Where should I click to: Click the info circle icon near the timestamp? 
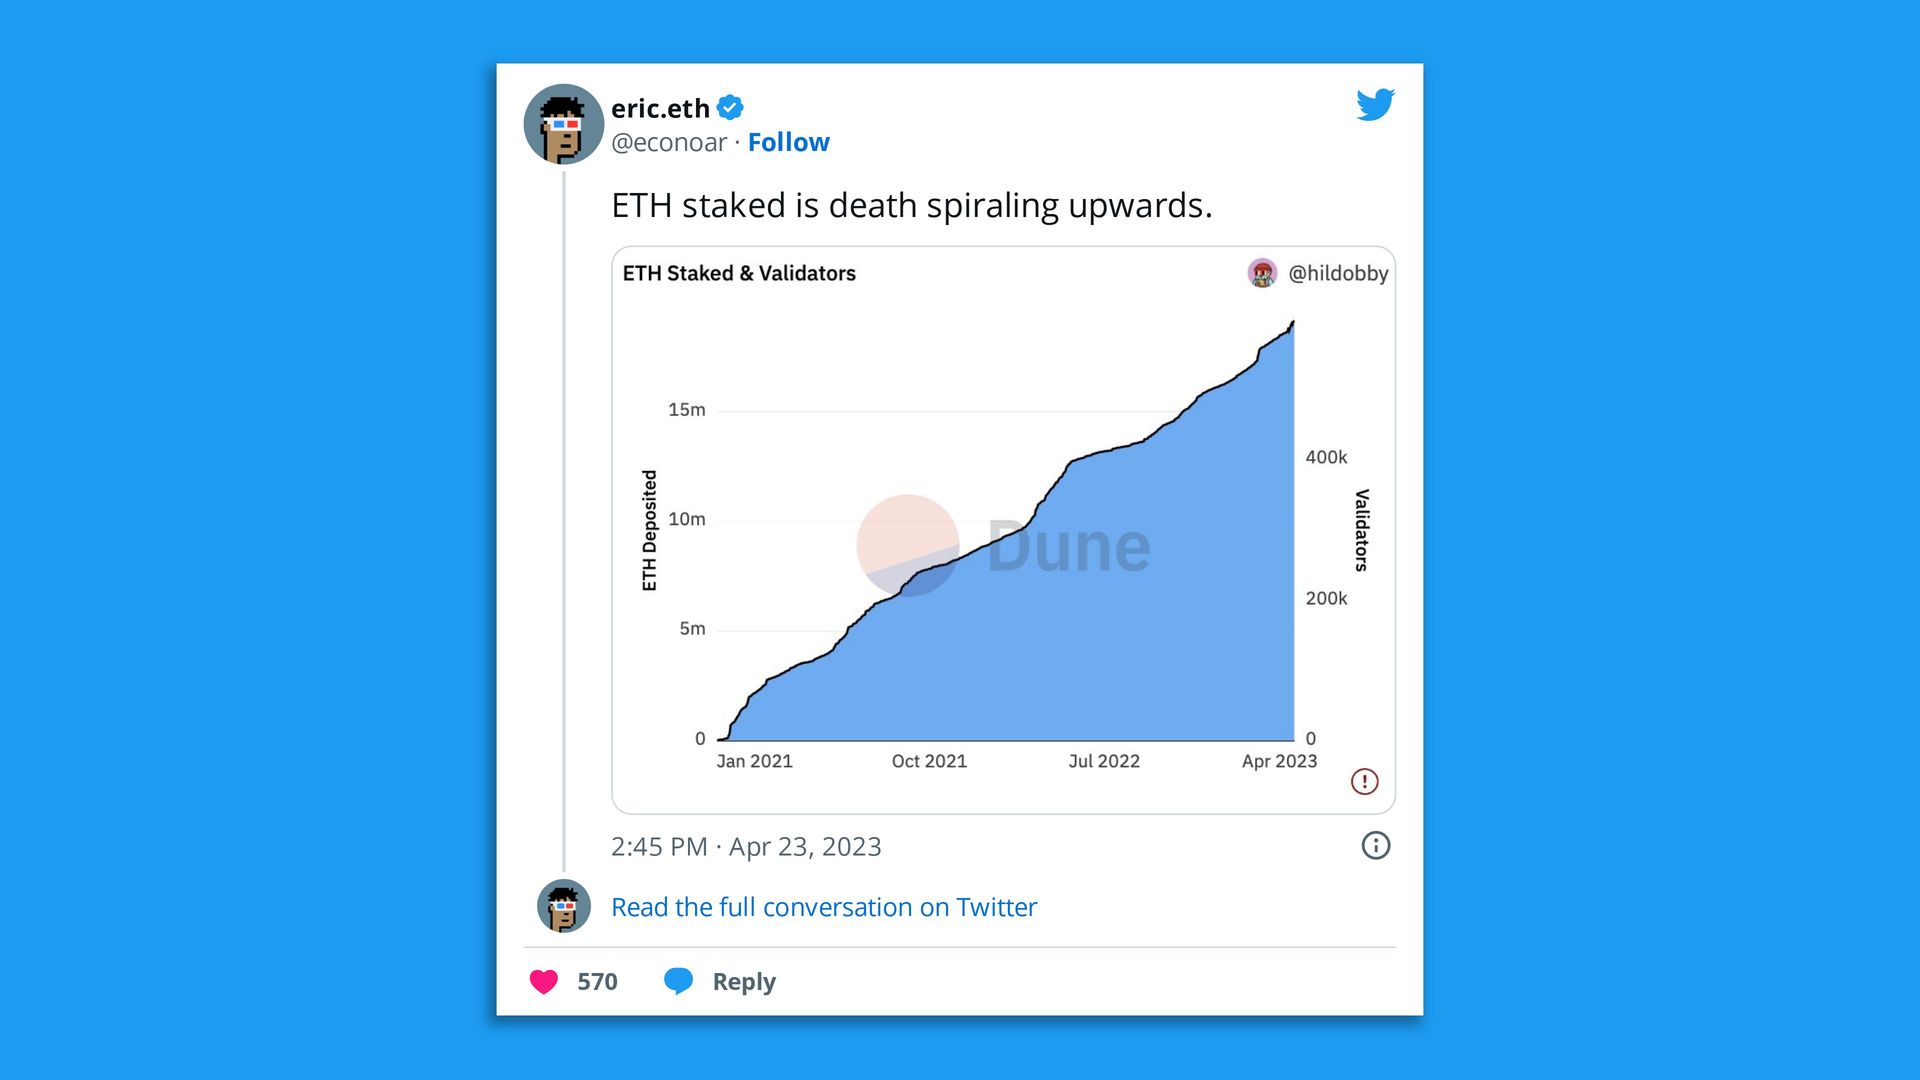1375,846
